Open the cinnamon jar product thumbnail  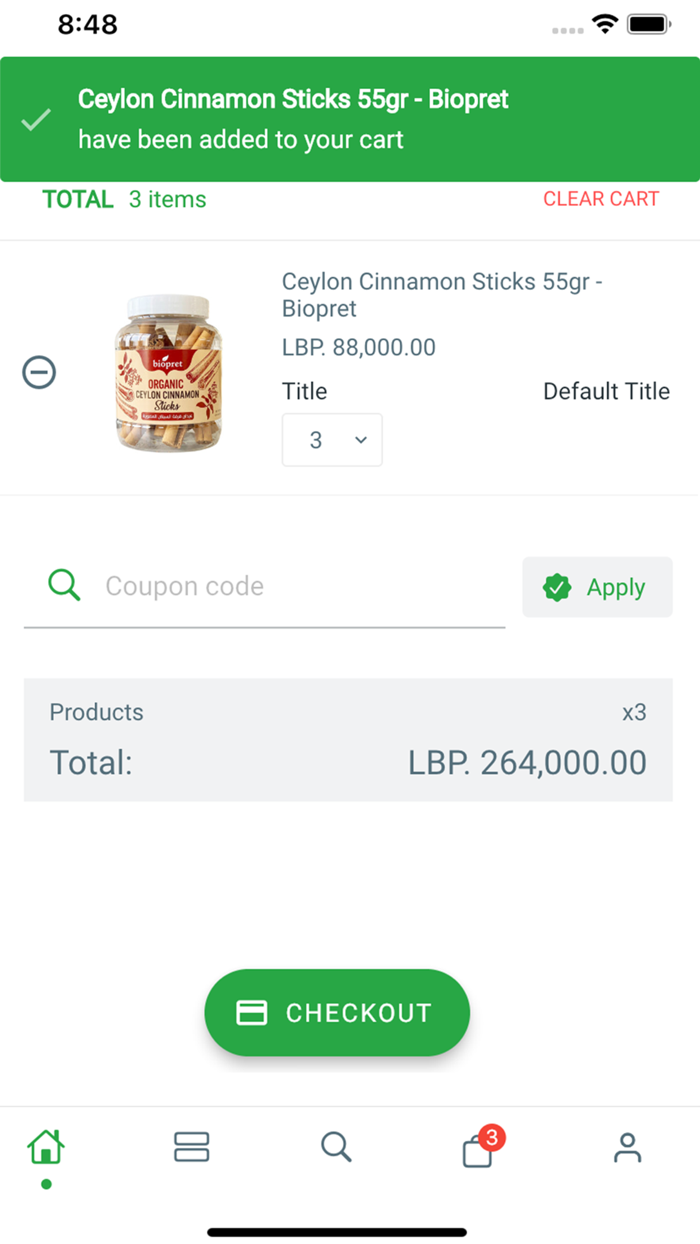tap(169, 373)
